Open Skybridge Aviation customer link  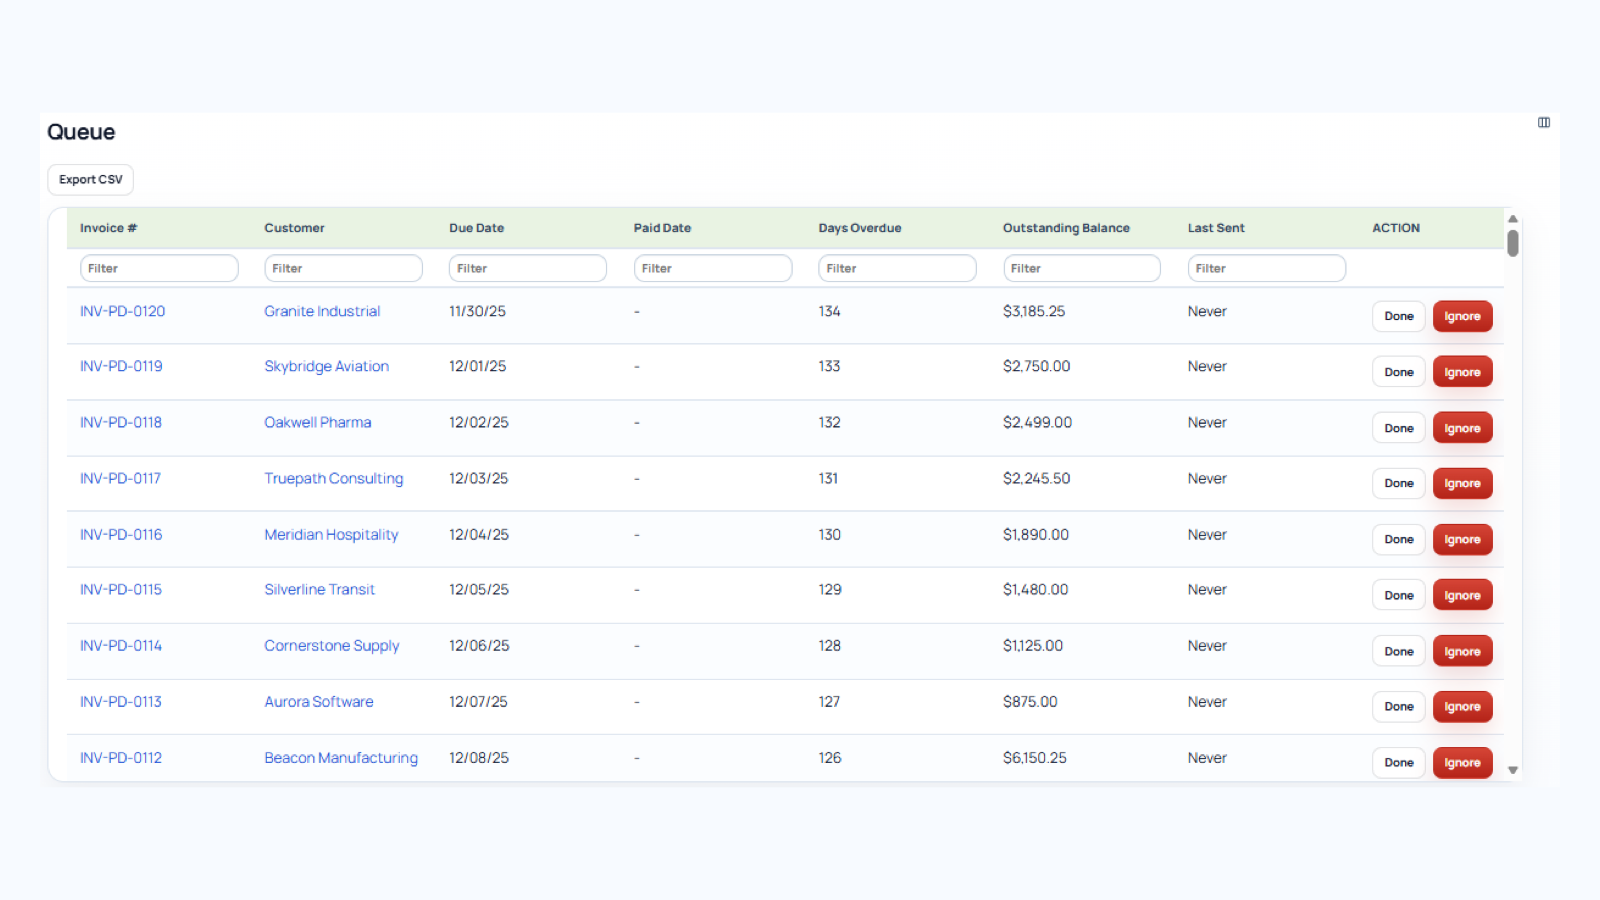(x=326, y=366)
